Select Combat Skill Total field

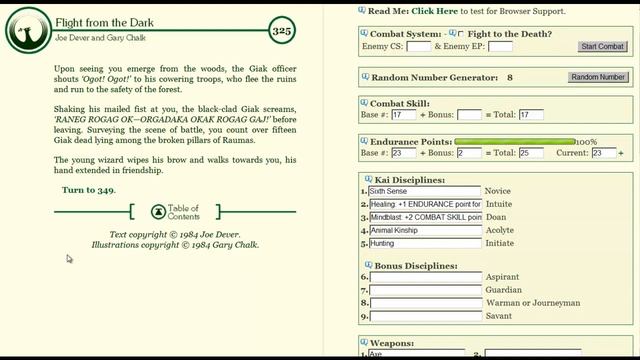(x=531, y=115)
